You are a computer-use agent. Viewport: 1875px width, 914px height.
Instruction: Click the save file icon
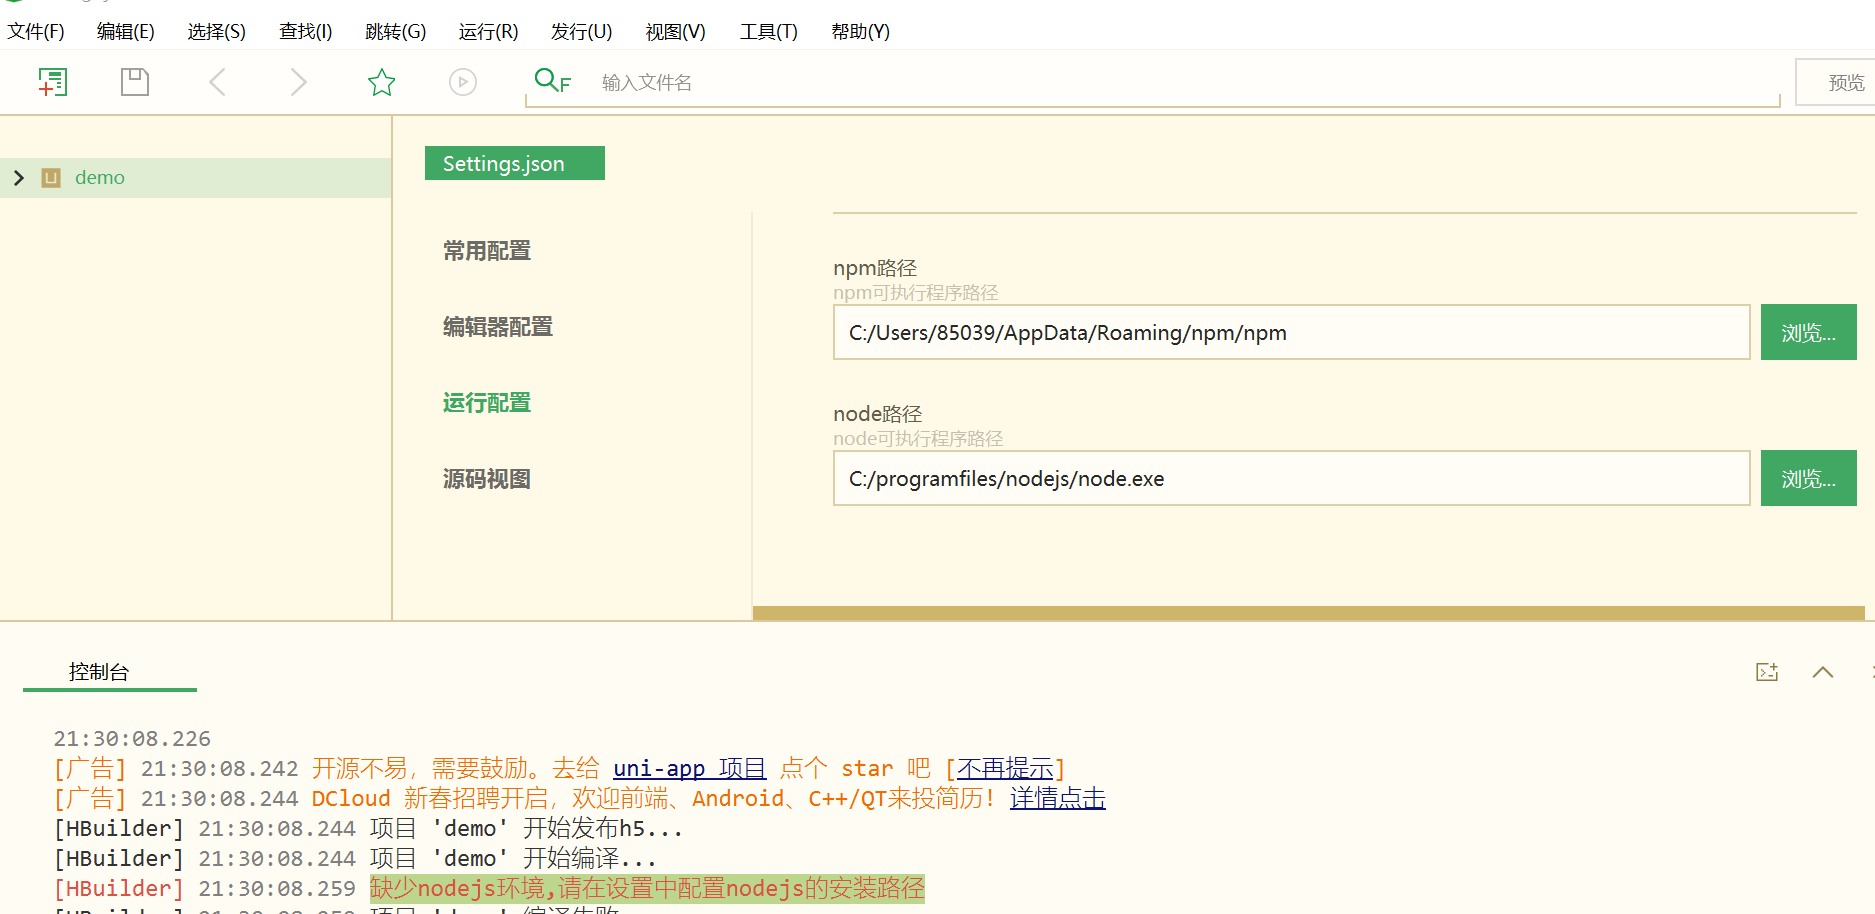[135, 82]
